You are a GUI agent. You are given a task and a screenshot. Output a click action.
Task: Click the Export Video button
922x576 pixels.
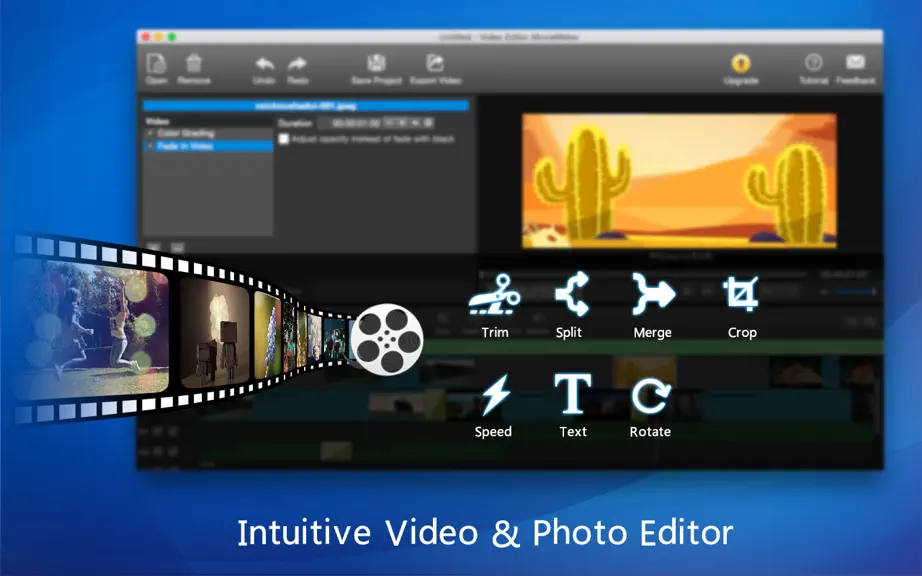tap(435, 69)
